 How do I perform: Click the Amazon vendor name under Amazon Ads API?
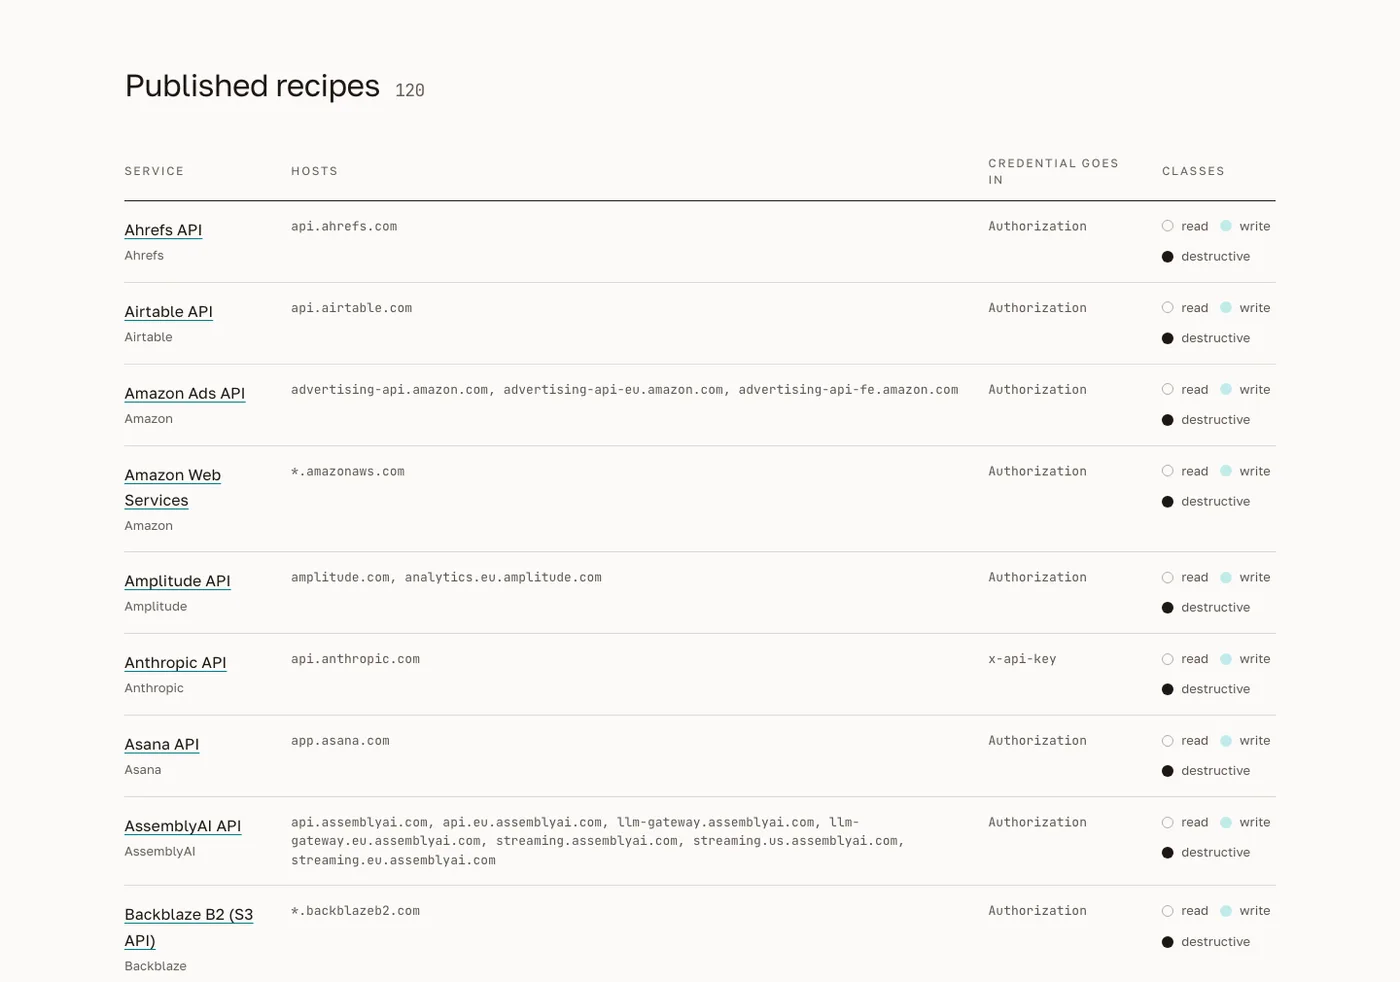148,419
